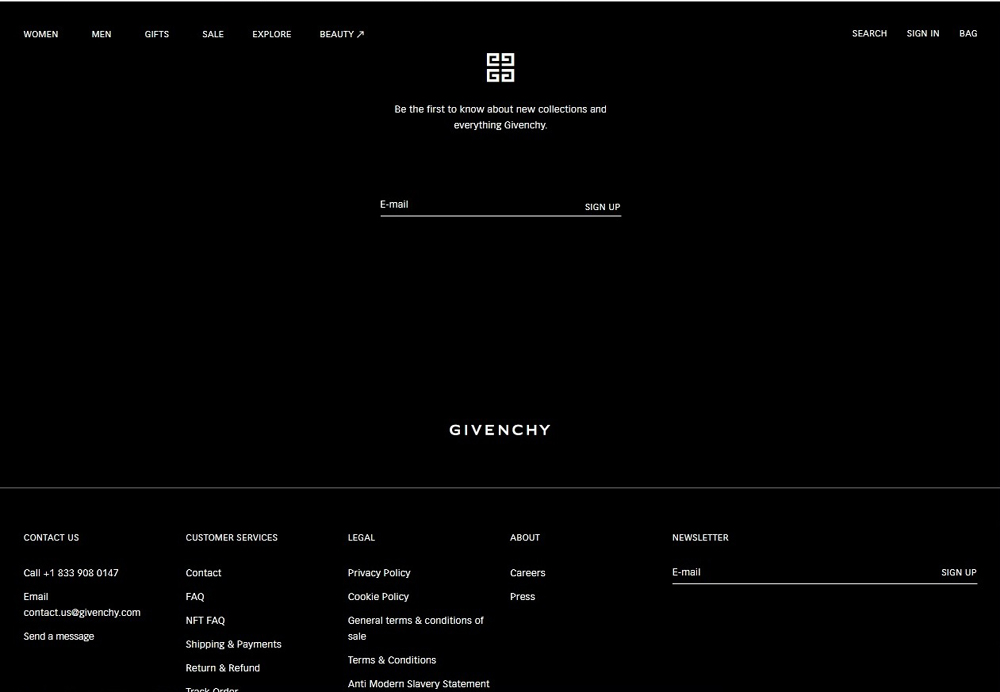This screenshot has height=692, width=1000.
Task: Click the GIVENCHY wordmark logo
Action: (x=499, y=429)
